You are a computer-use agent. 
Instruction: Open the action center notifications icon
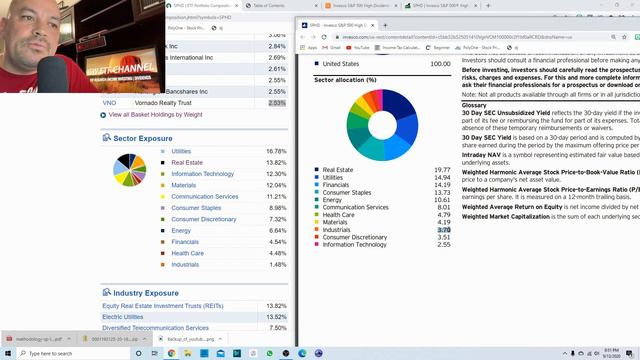click(x=629, y=353)
